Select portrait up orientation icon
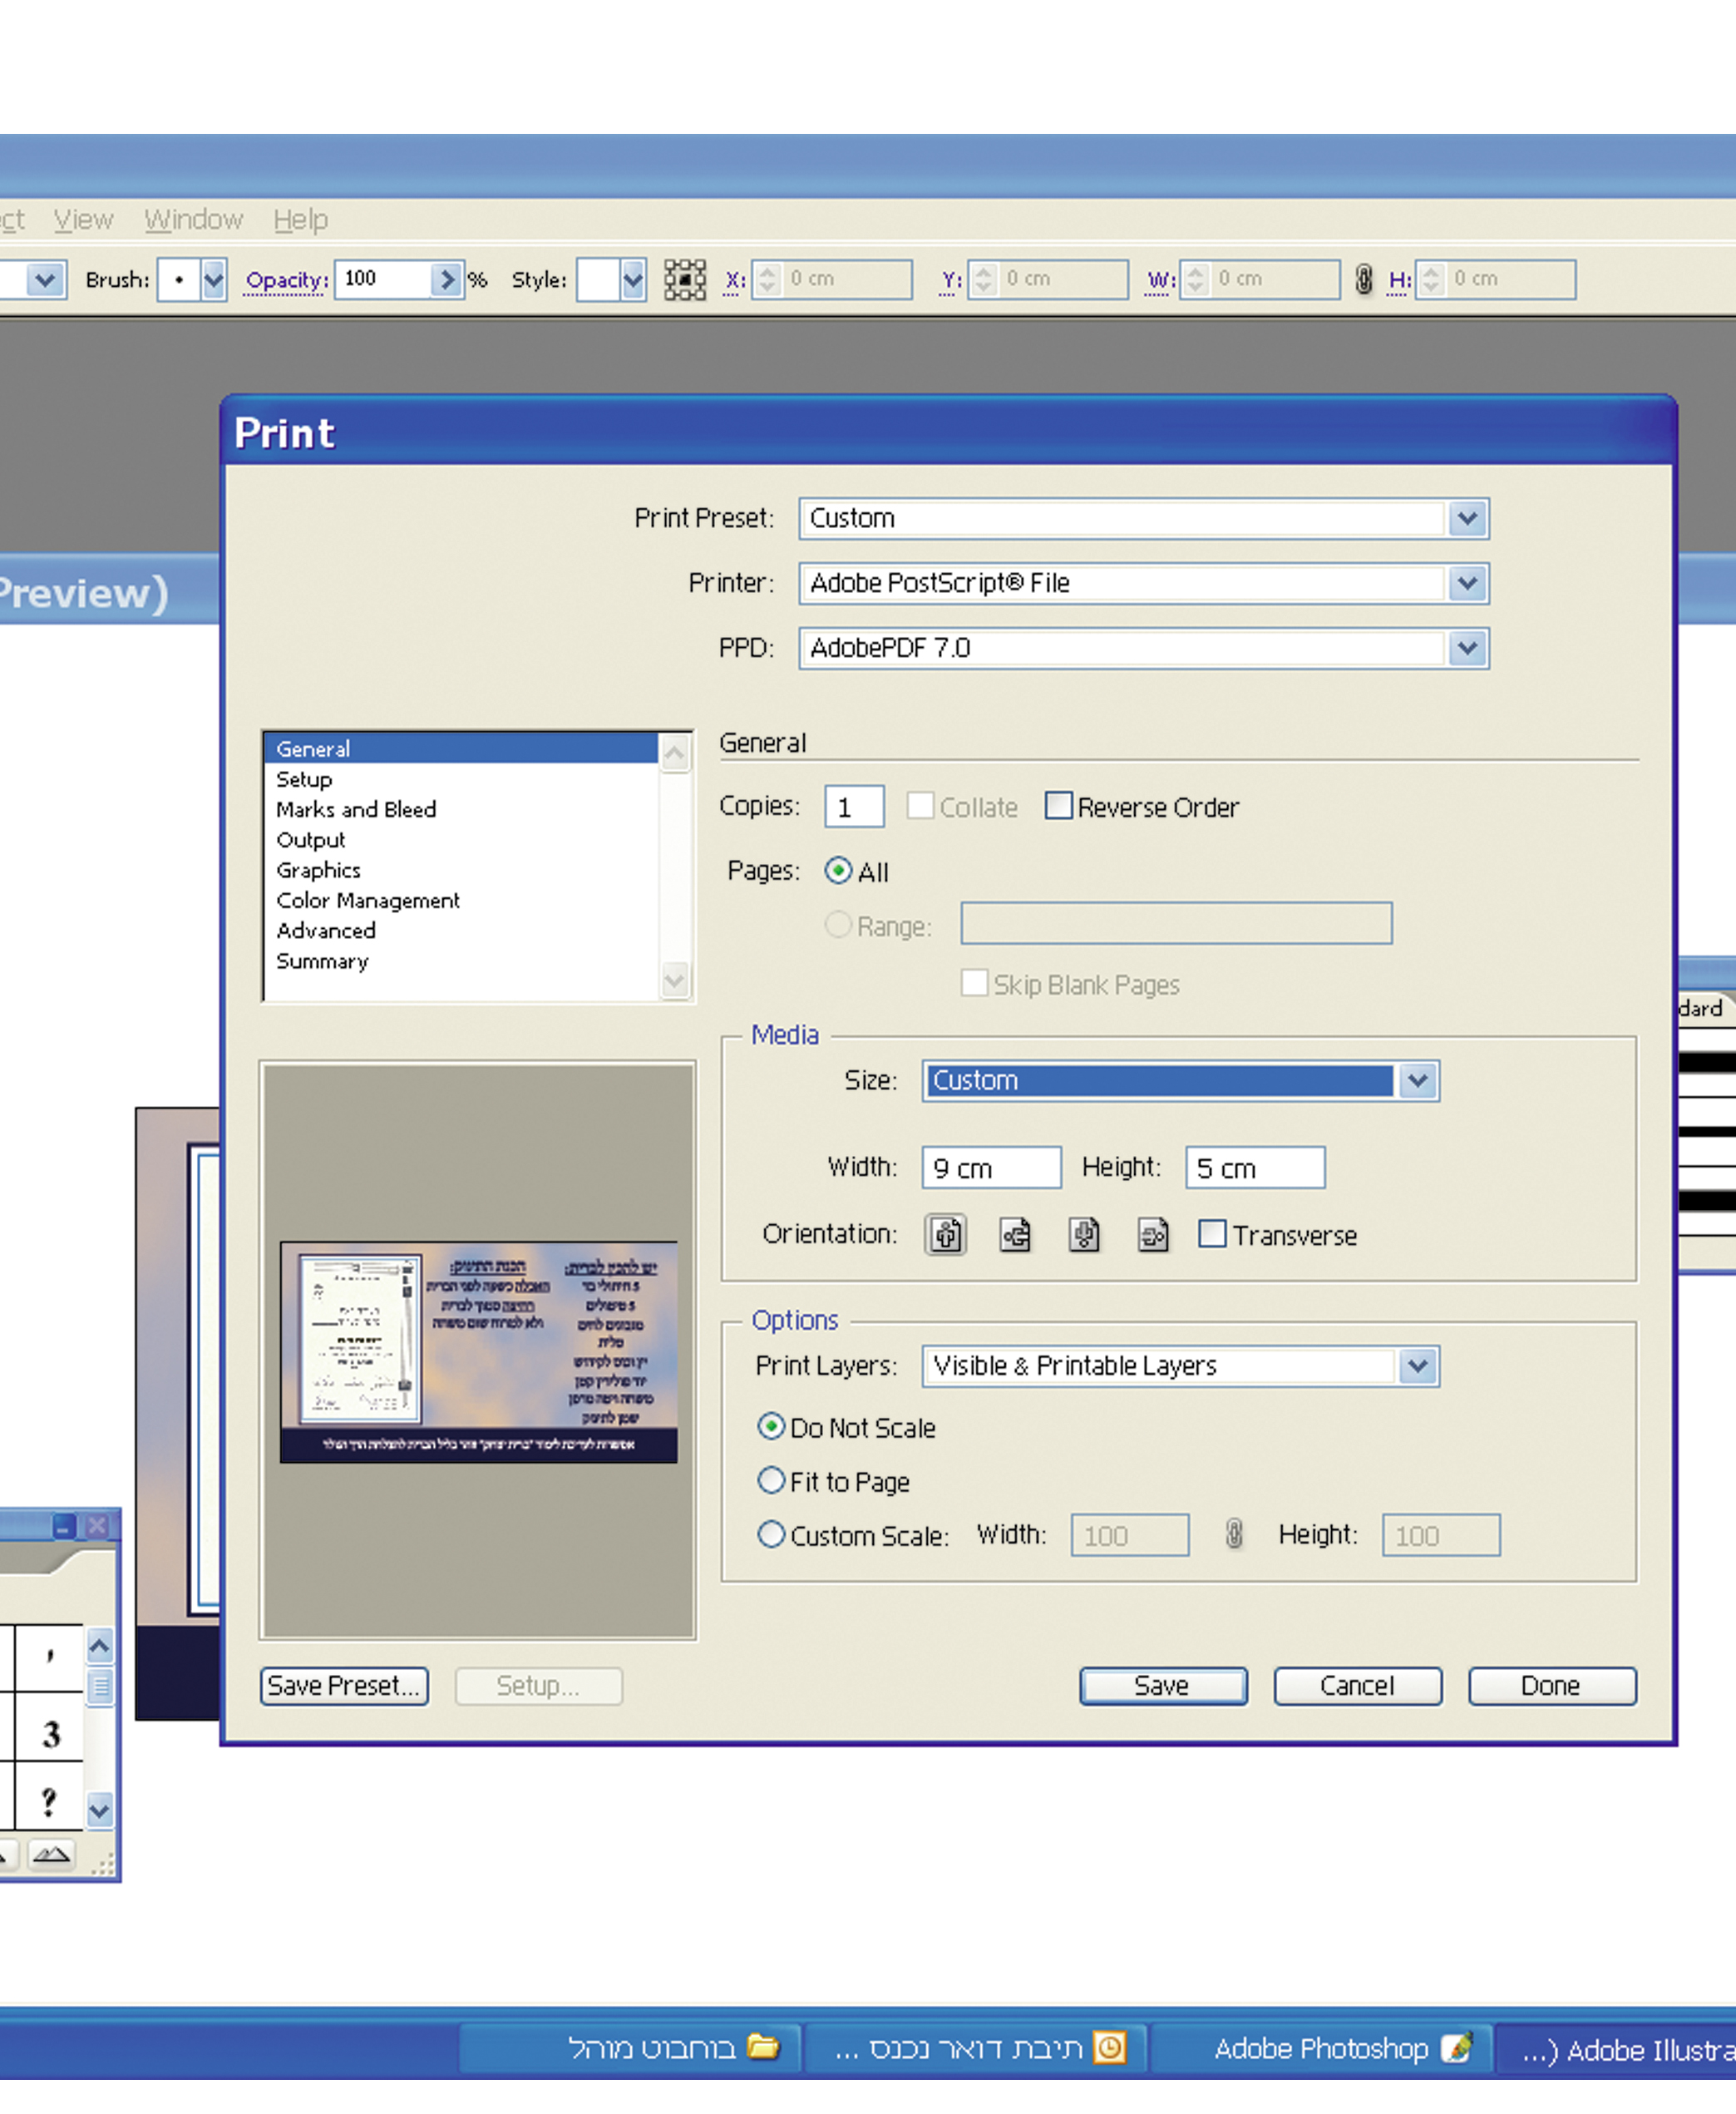The width and height of the screenshot is (1736, 2114). coord(946,1234)
